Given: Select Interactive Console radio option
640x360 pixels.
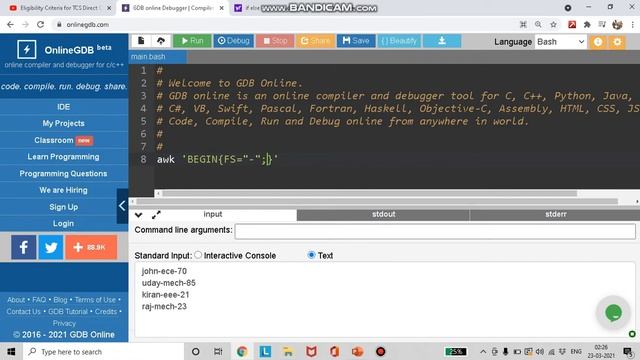Looking at the screenshot, I should (198, 255).
